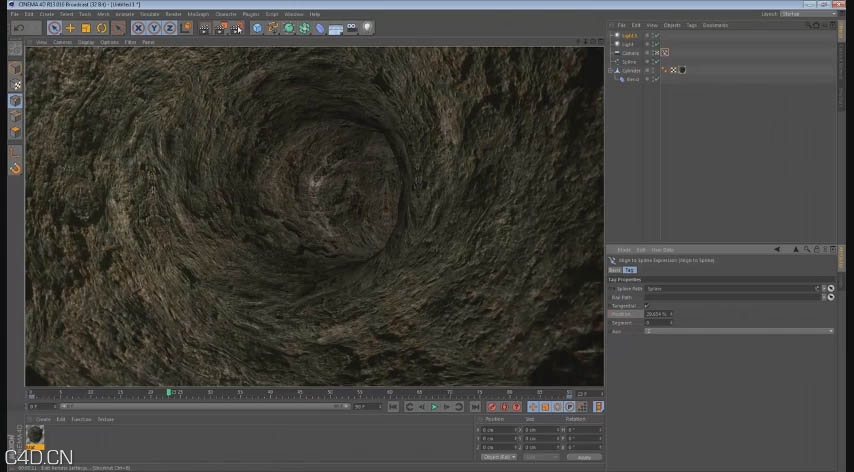Open the MoGraph menu
Viewport: 854px width, 472px height.
tap(198, 14)
